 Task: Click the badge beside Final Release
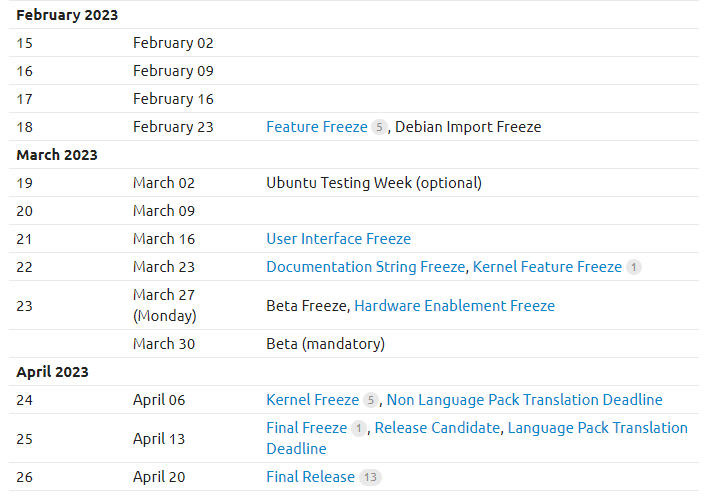[x=370, y=477]
